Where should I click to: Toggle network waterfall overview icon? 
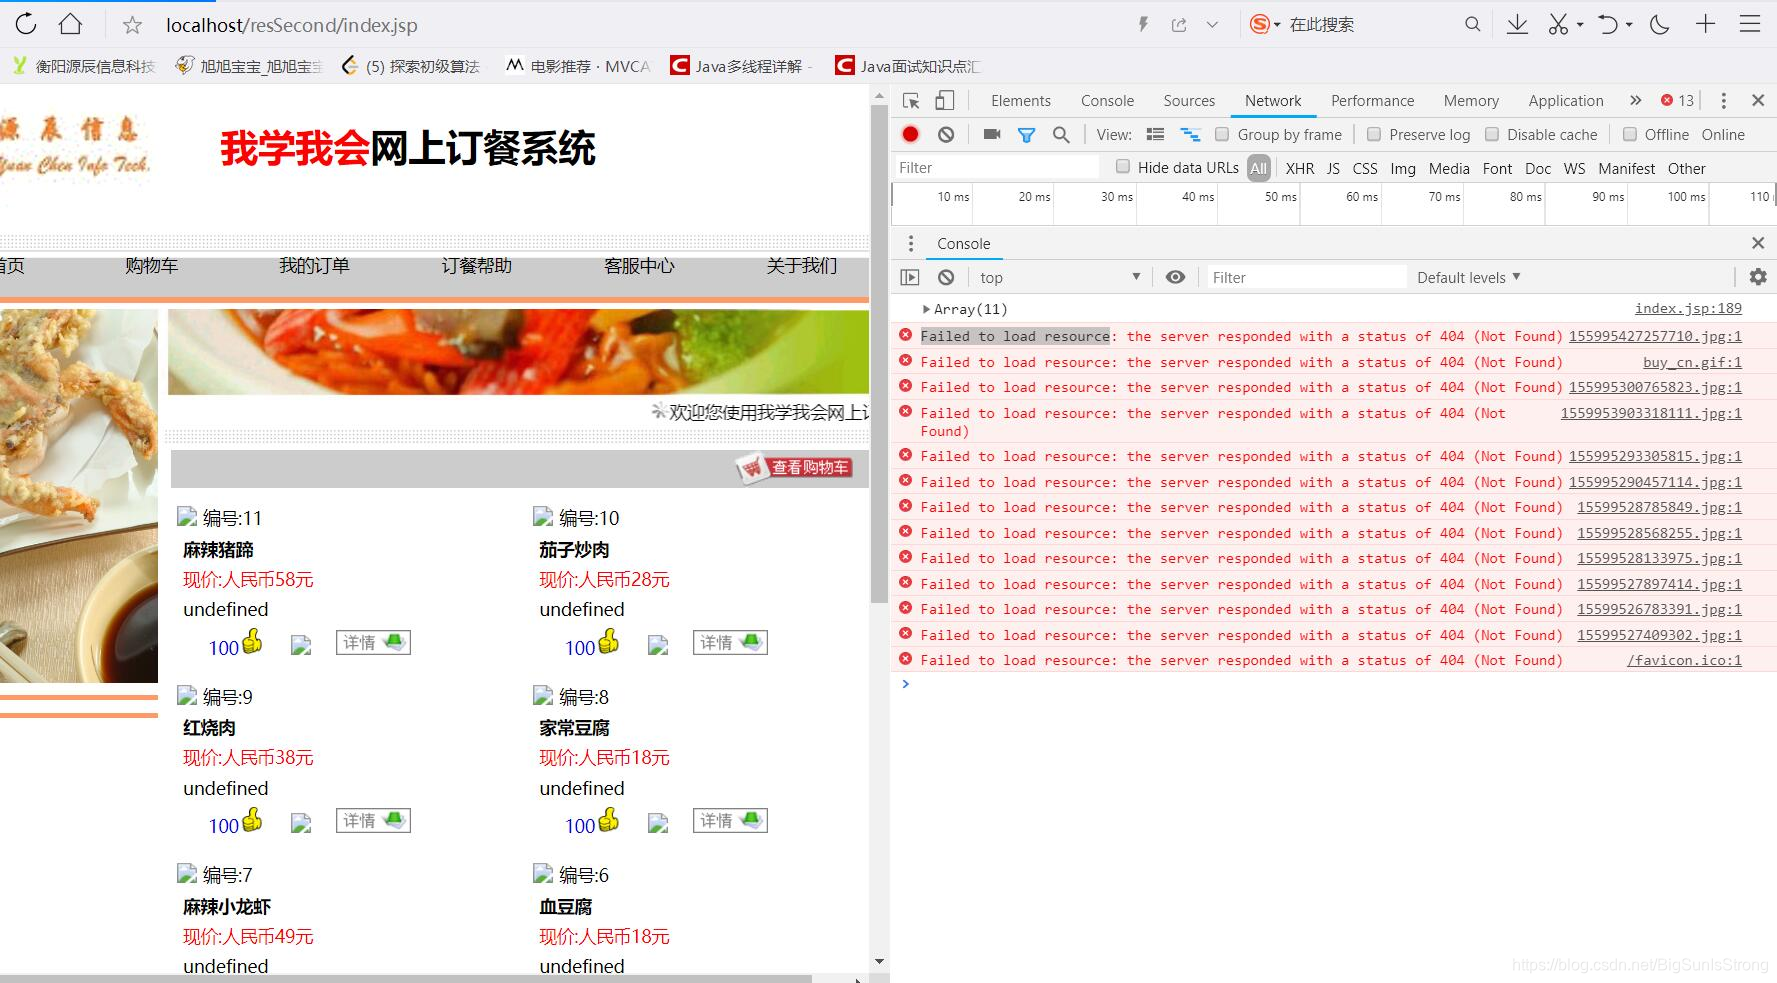coord(1190,134)
